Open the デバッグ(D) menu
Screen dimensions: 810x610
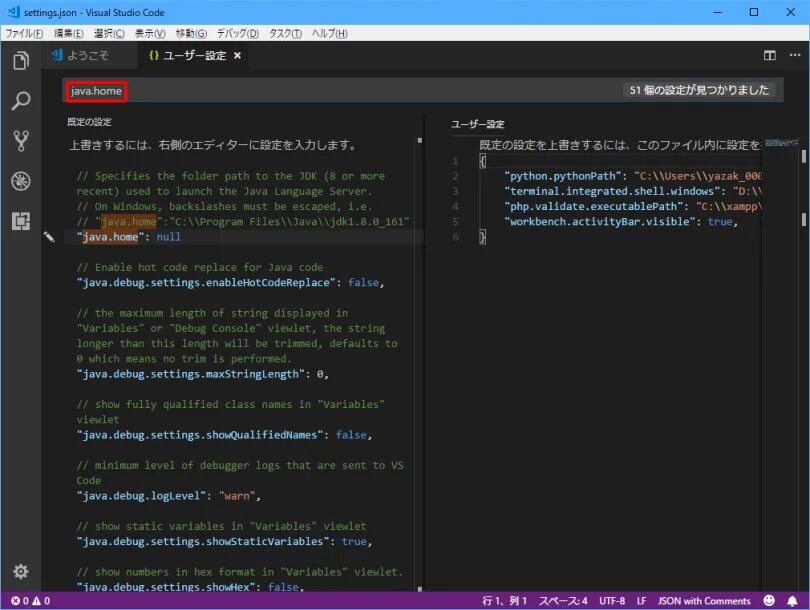click(x=238, y=34)
